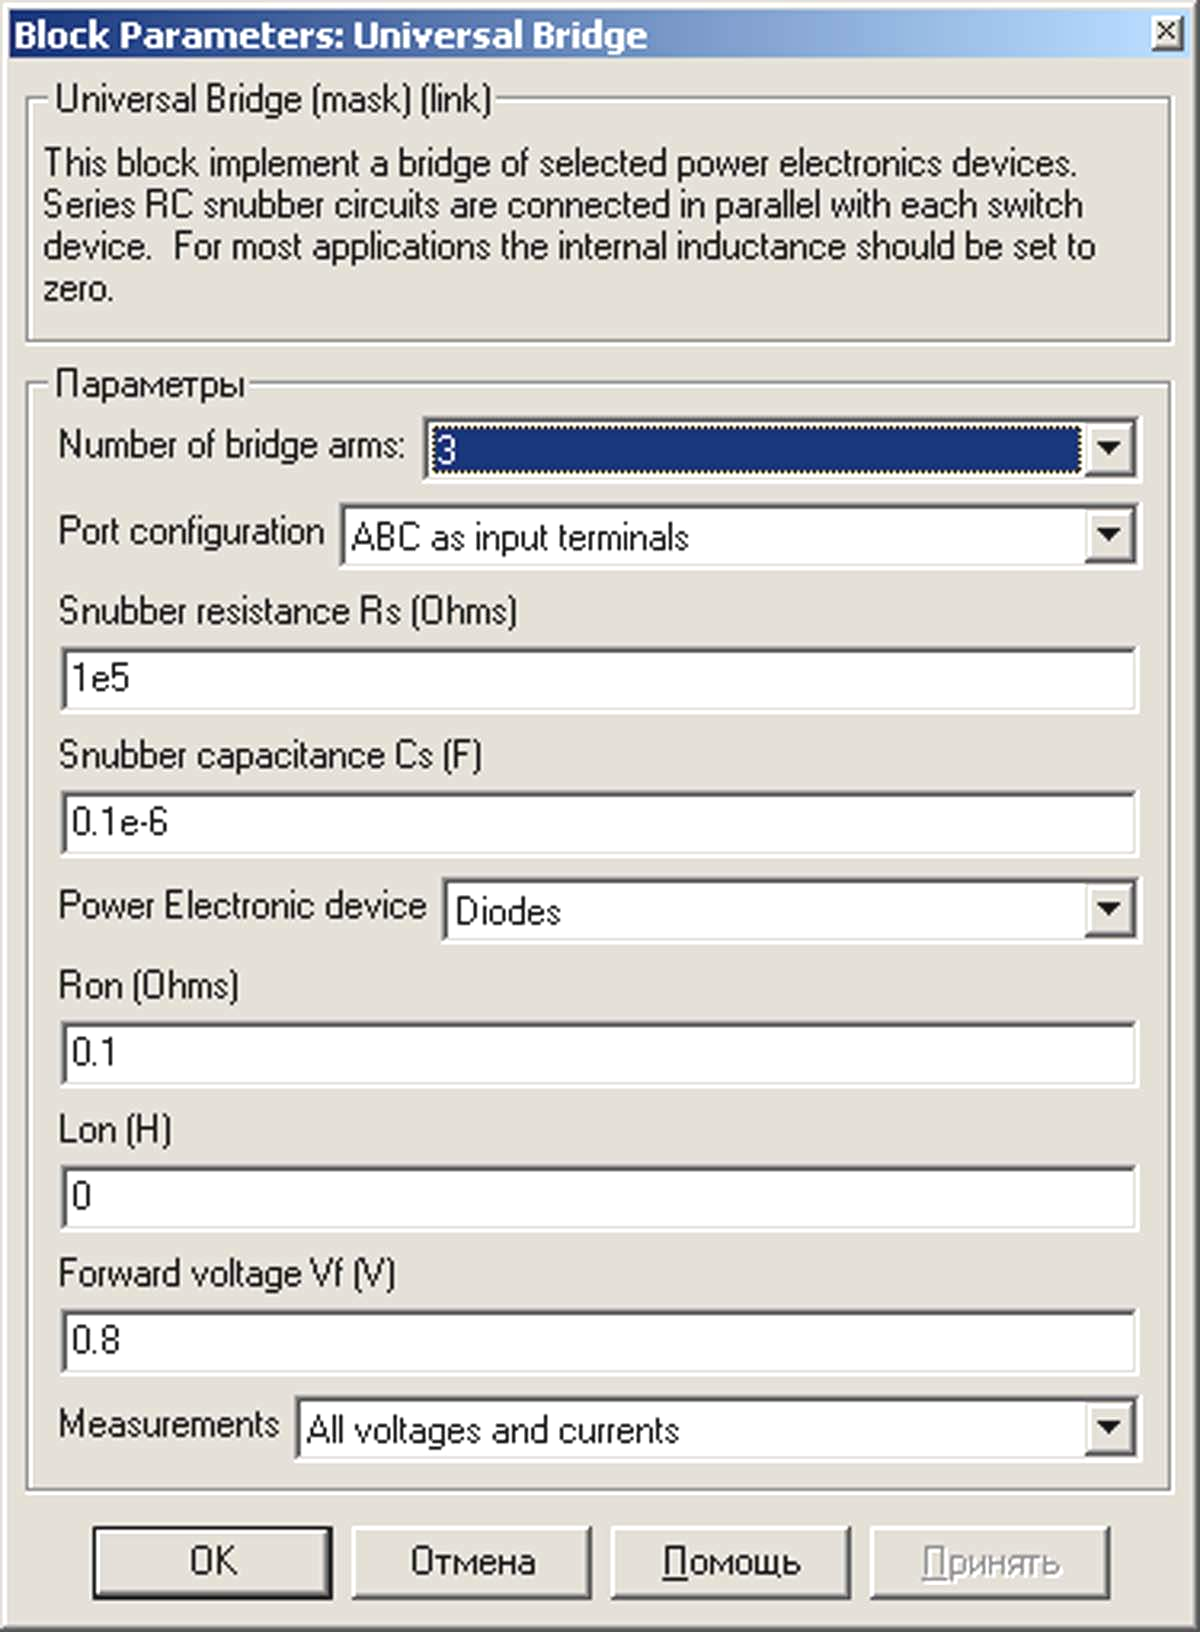Click the Snubber resistance Rs input field

pos(598,679)
